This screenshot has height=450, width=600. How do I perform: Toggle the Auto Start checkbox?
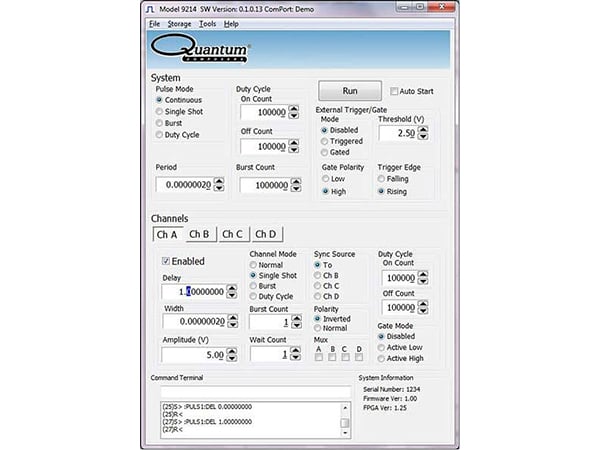tap(394, 91)
